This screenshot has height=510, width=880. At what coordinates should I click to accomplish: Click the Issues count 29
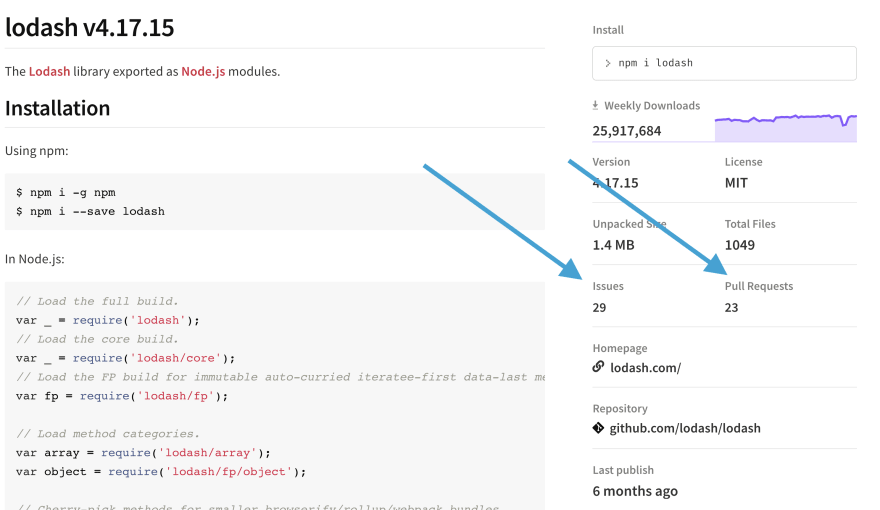click(x=599, y=307)
